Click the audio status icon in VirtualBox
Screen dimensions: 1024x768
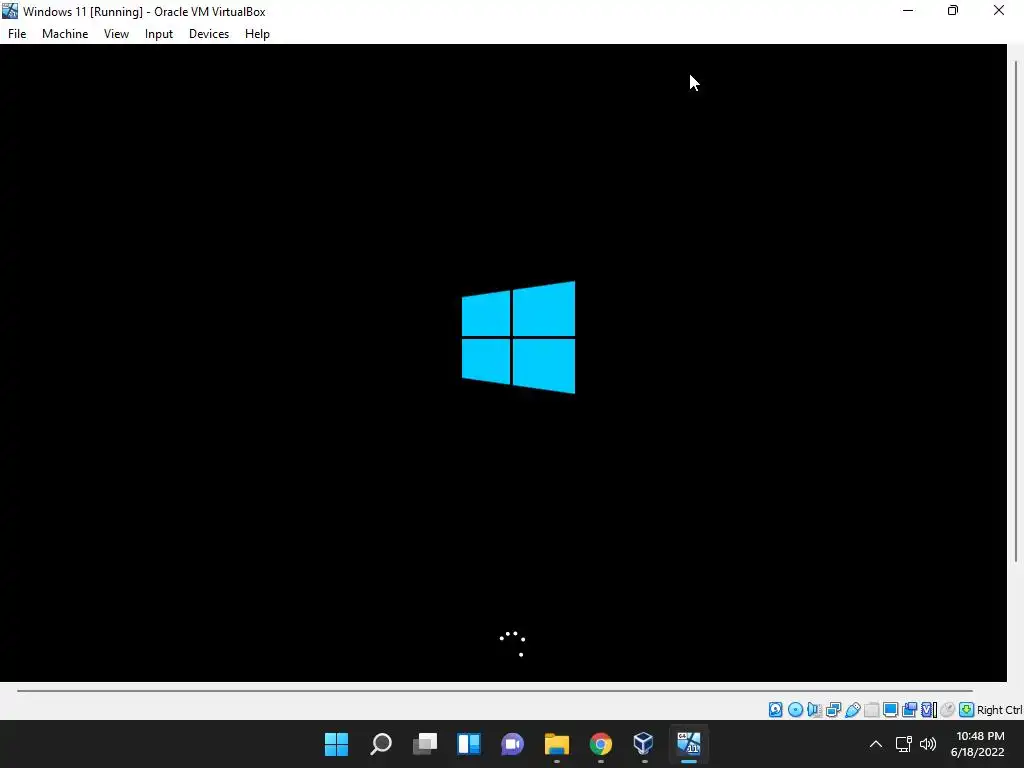pos(814,709)
